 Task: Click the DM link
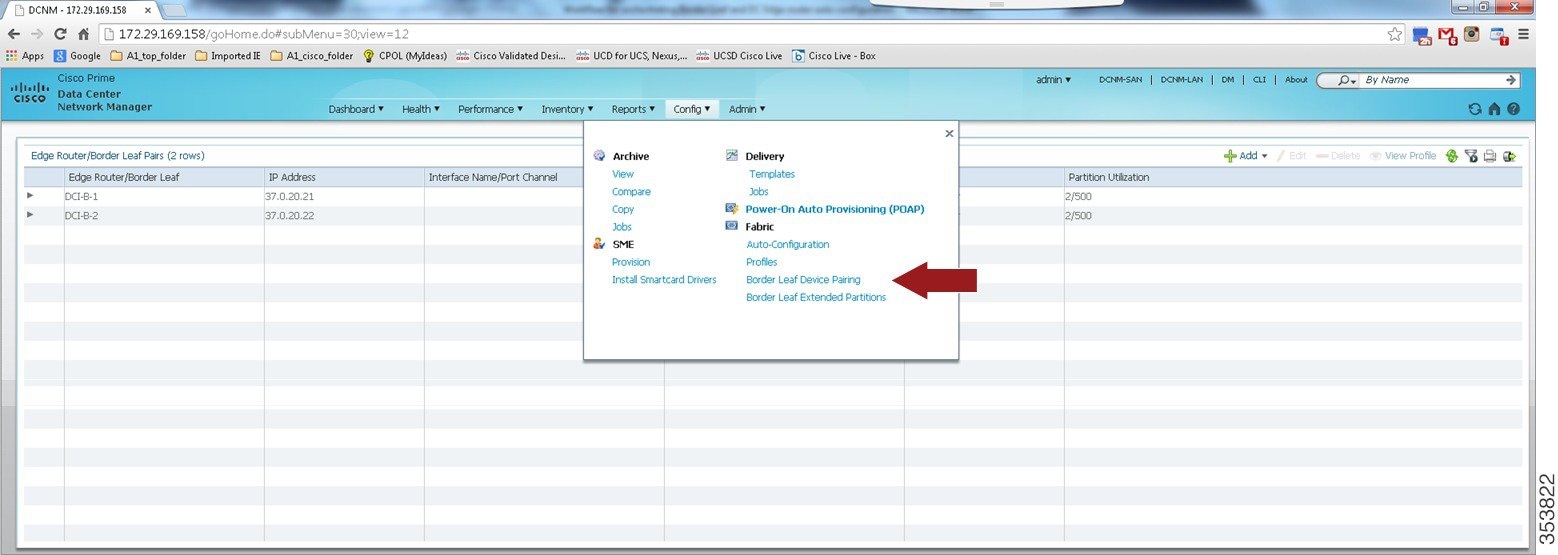1227,80
